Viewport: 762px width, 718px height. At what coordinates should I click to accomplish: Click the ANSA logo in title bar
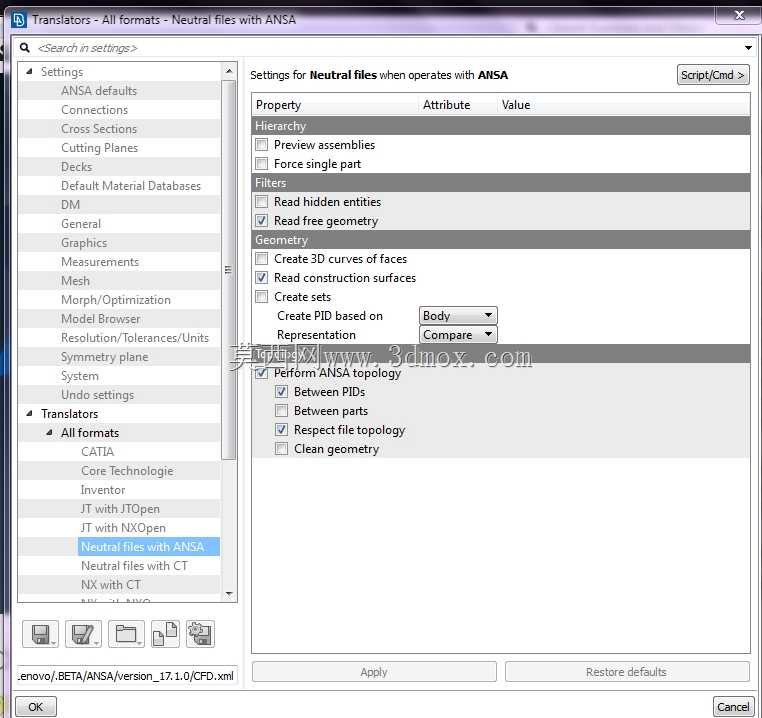tap(18, 20)
